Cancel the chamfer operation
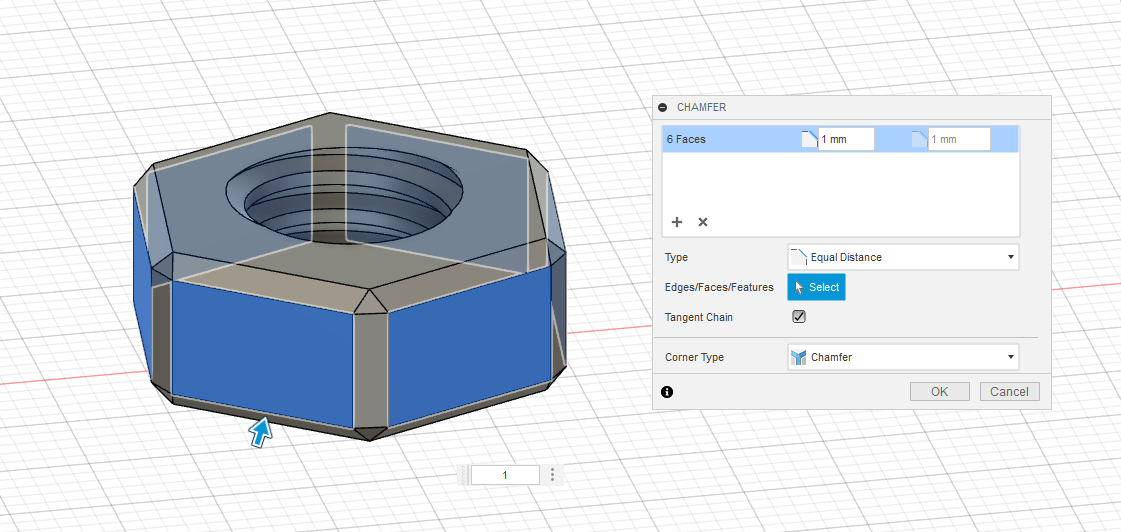Viewport: 1121px width, 532px height. [1010, 391]
